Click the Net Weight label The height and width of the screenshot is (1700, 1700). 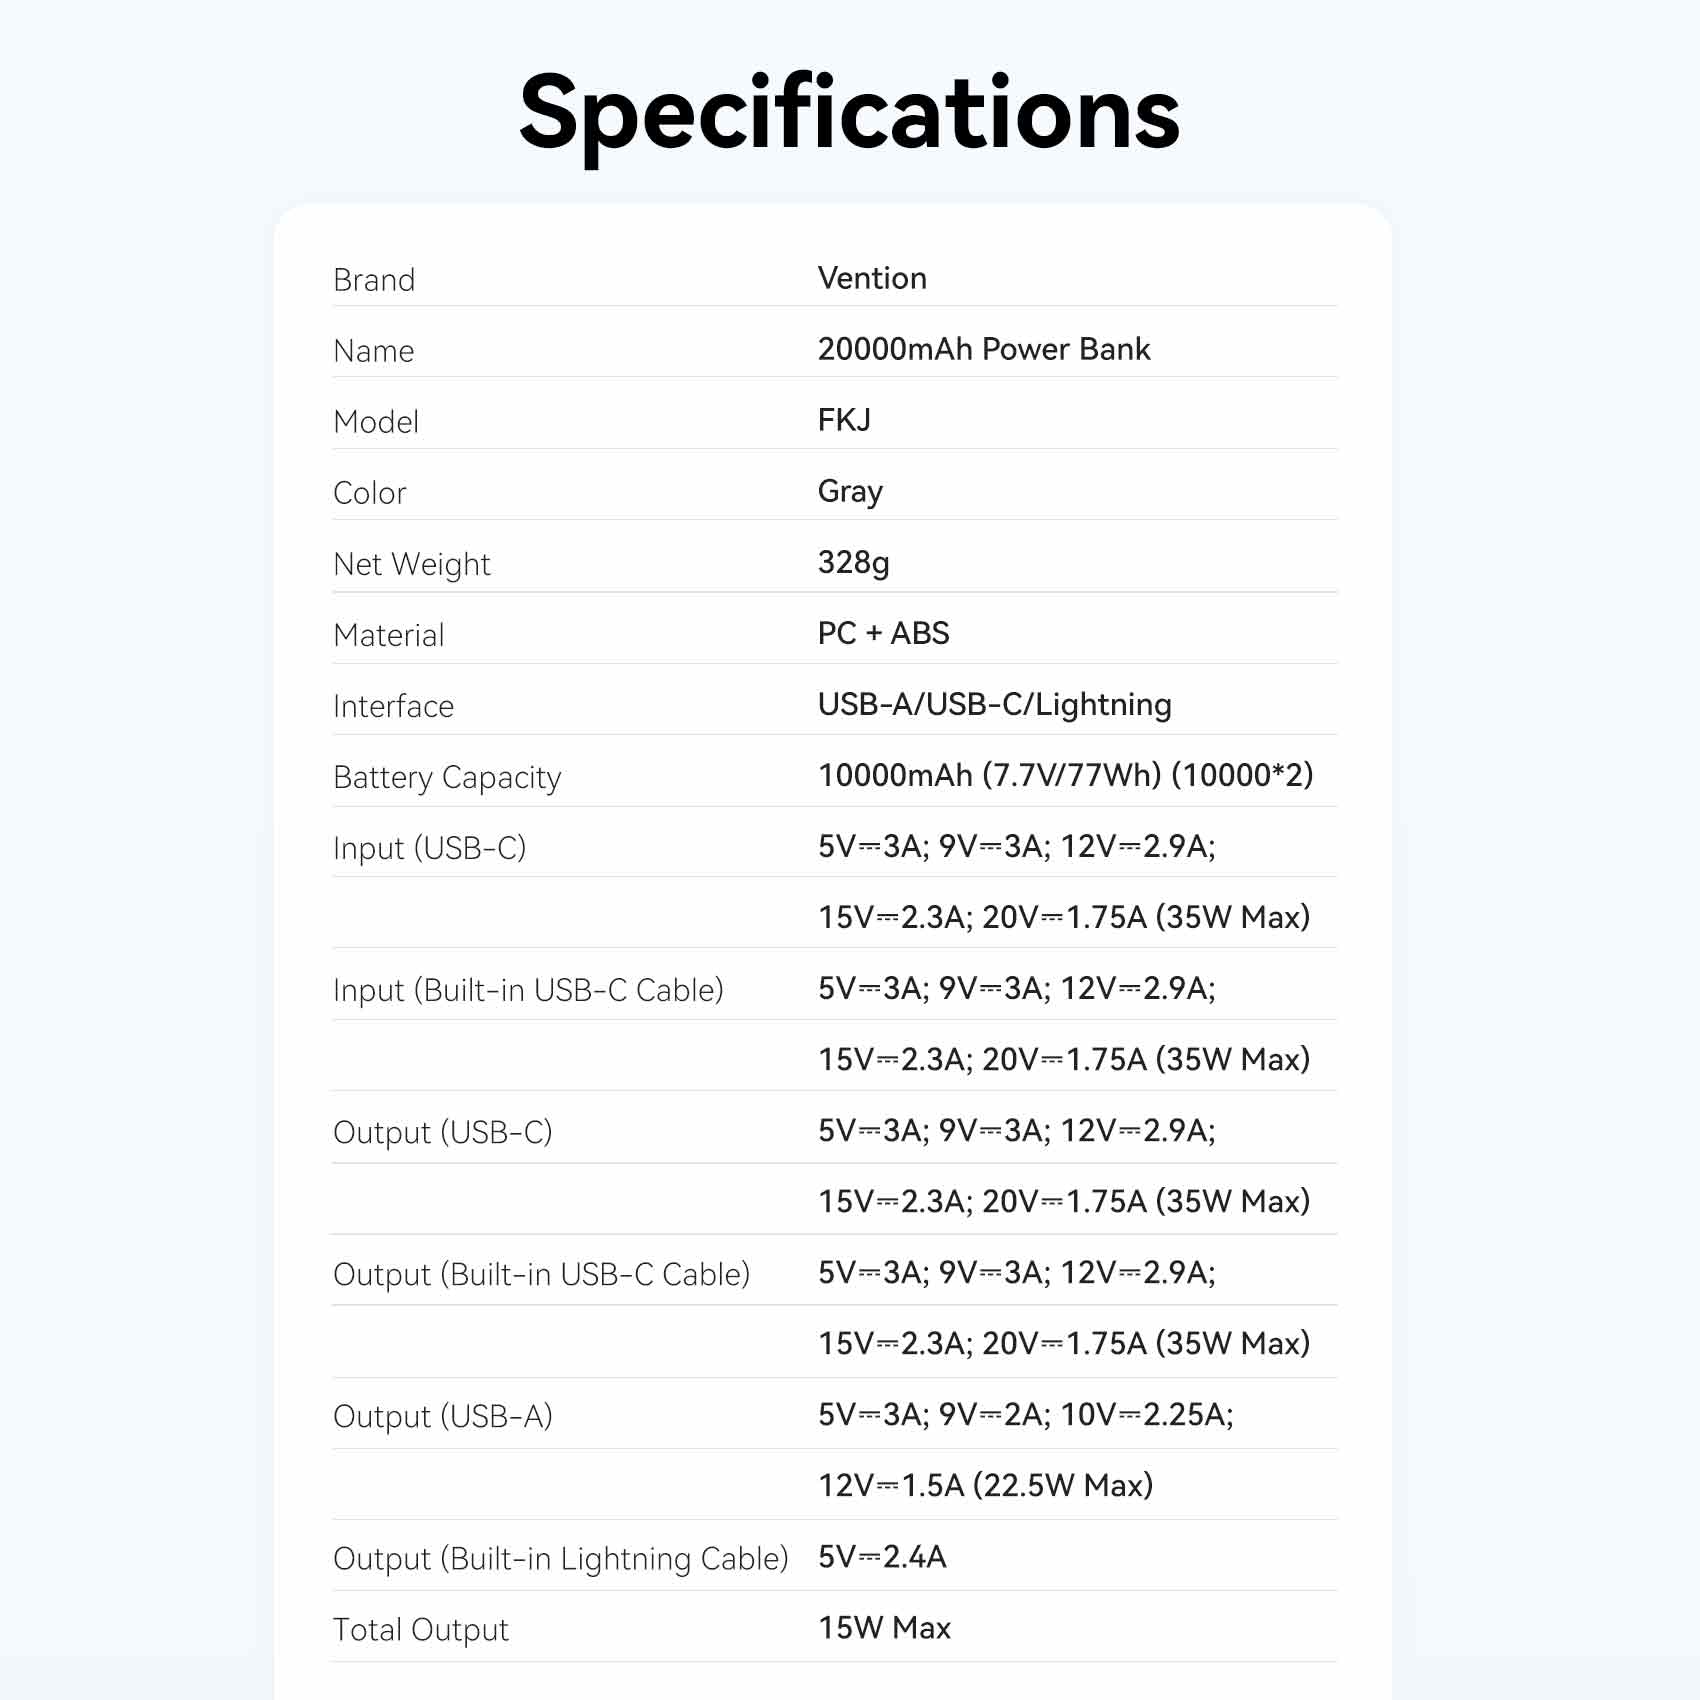(412, 564)
